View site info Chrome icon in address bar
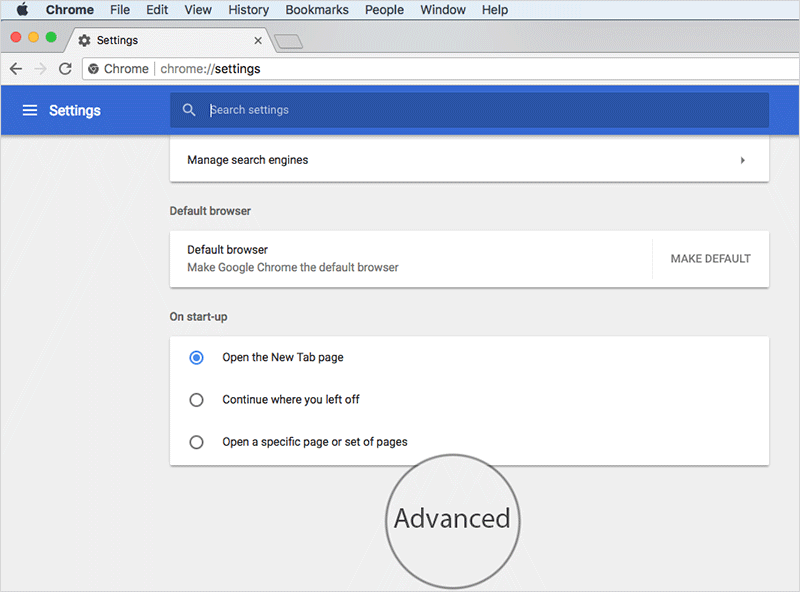The height and width of the screenshot is (592, 800). pyautogui.click(x=93, y=68)
